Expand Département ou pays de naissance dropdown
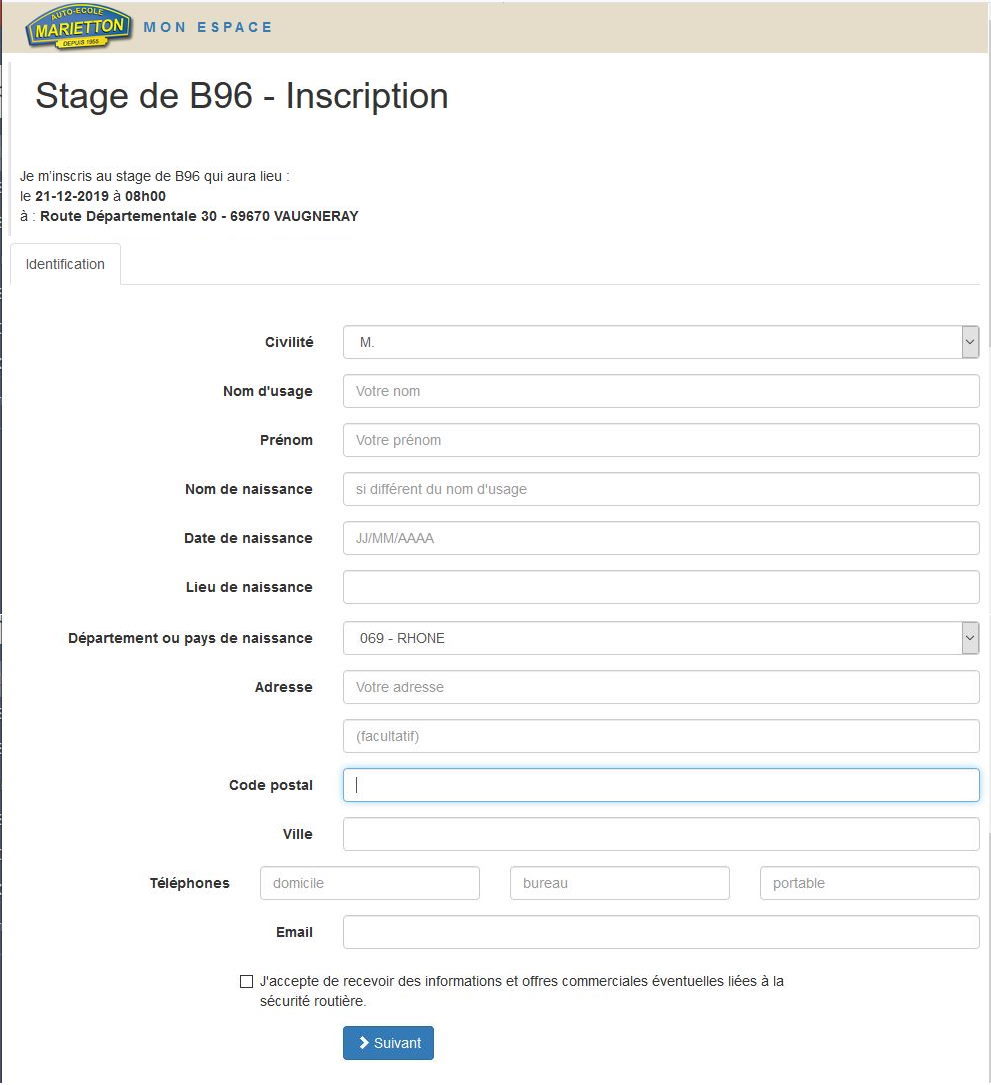Screen dimensions: 991x1085 pos(660,638)
